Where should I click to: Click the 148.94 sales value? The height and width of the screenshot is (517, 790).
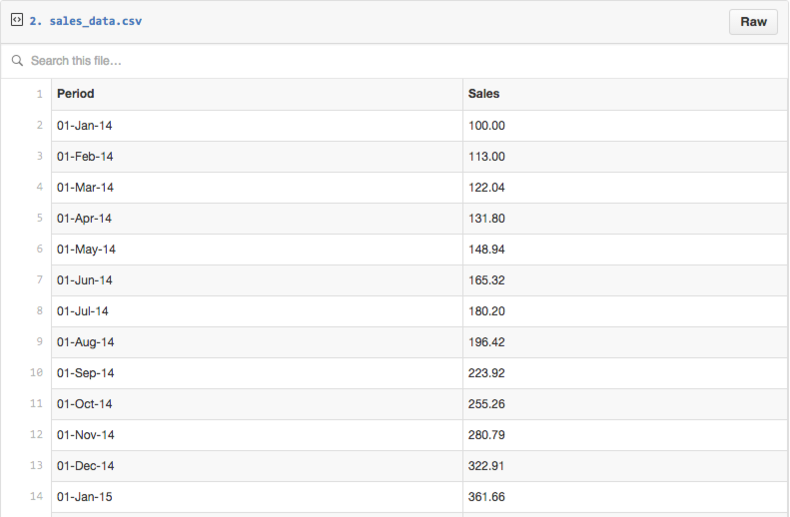[487, 249]
